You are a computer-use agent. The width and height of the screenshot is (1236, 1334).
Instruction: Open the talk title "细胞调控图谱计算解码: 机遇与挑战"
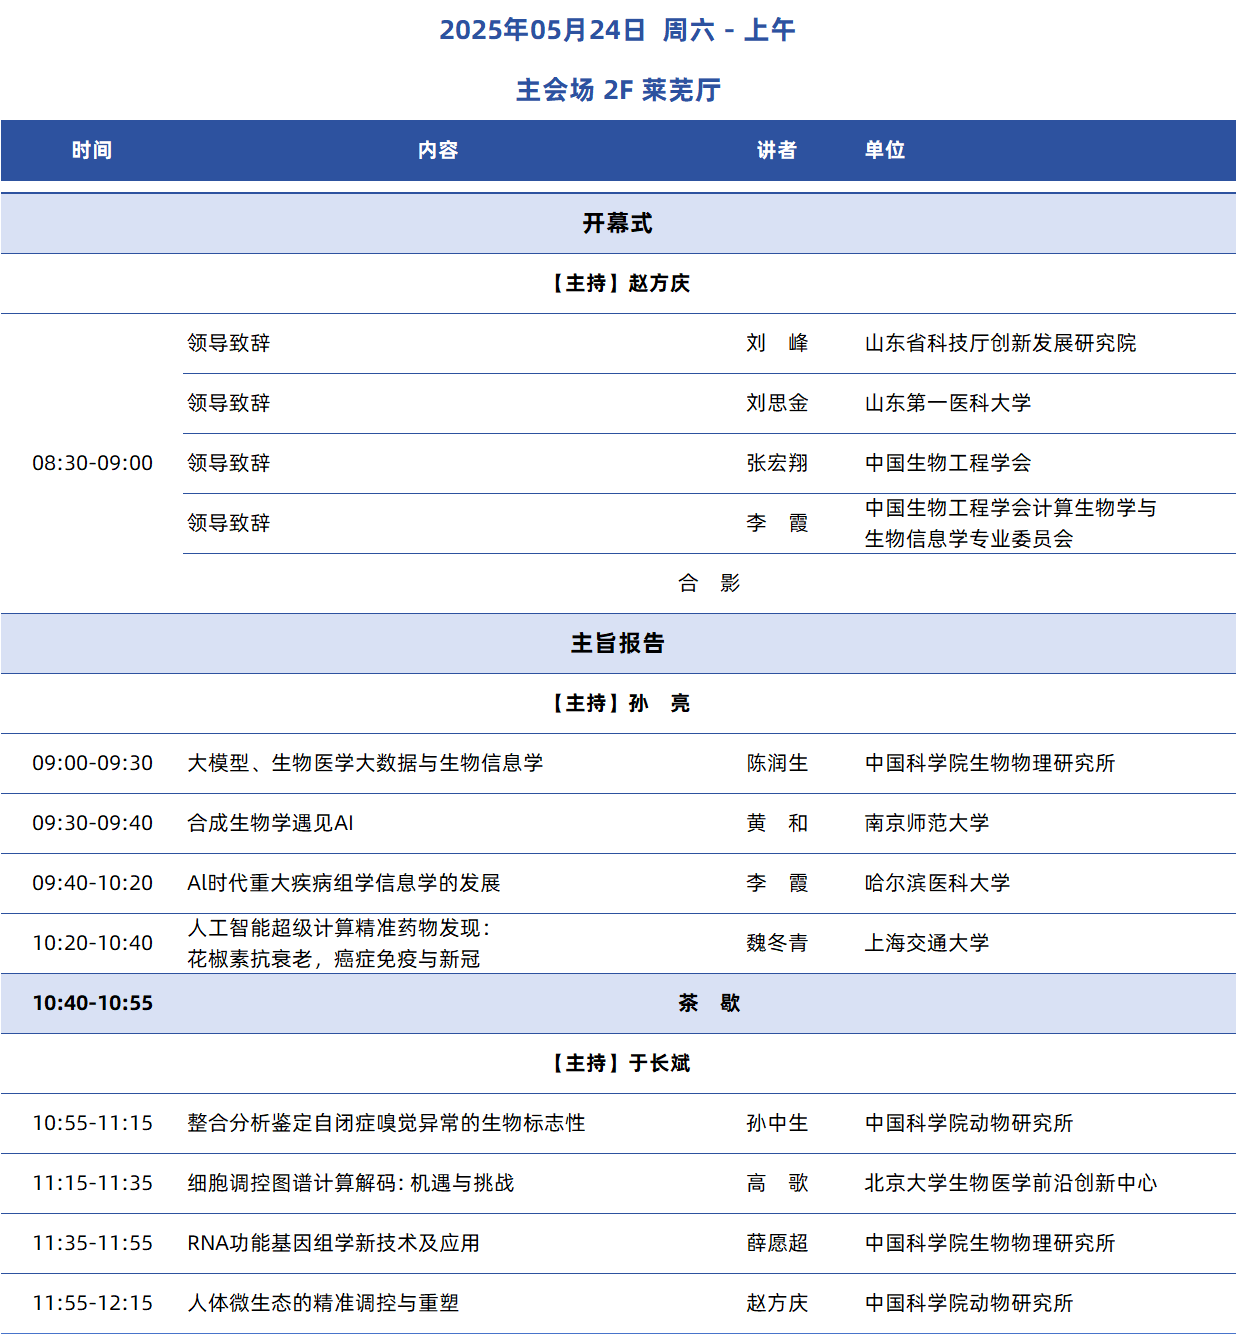pyautogui.click(x=351, y=1183)
